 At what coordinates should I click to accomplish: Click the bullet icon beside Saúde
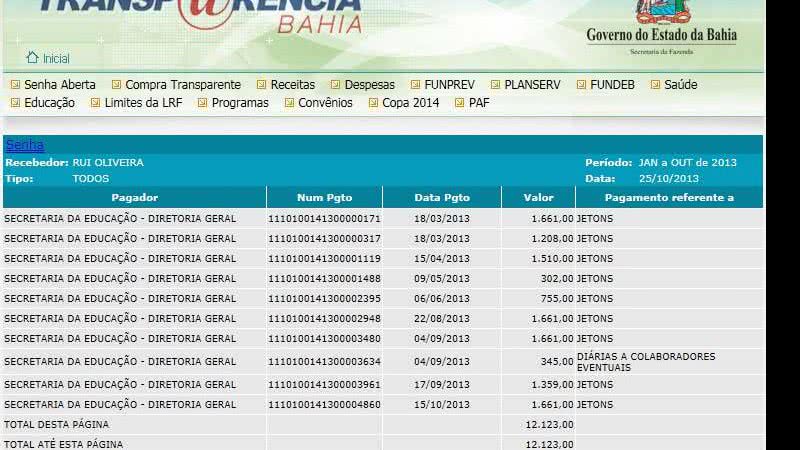(655, 85)
